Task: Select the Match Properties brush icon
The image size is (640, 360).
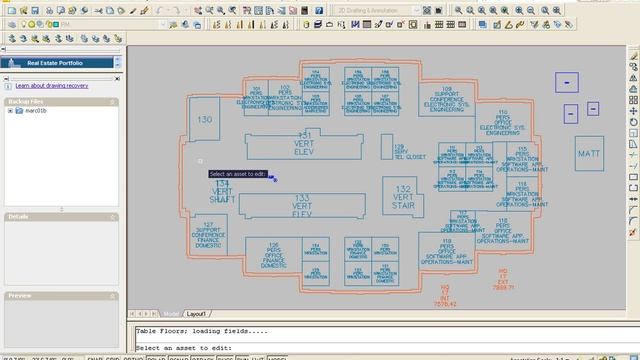Action: 133,10
